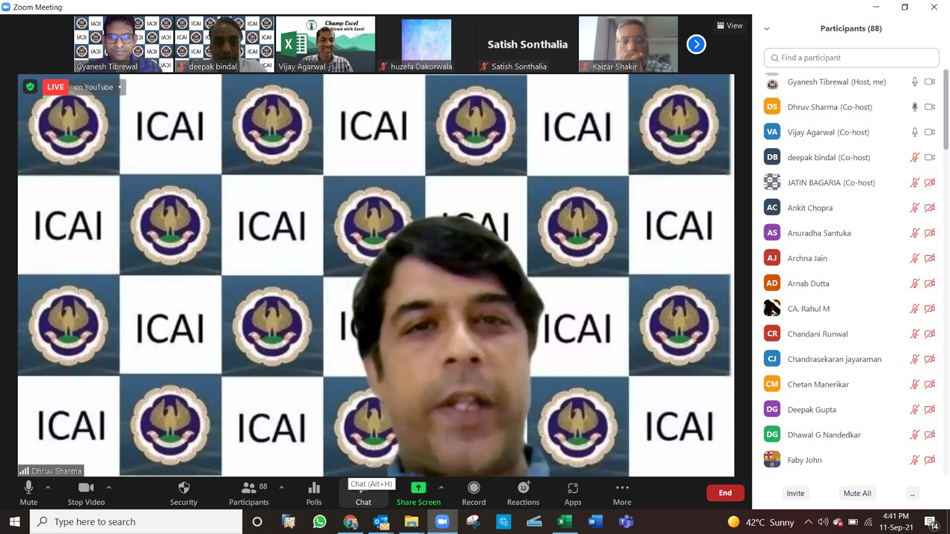Viewport: 950px width, 534px height.
Task: Toggle Vijay Agarwal's microphone in participants
Action: pos(914,132)
